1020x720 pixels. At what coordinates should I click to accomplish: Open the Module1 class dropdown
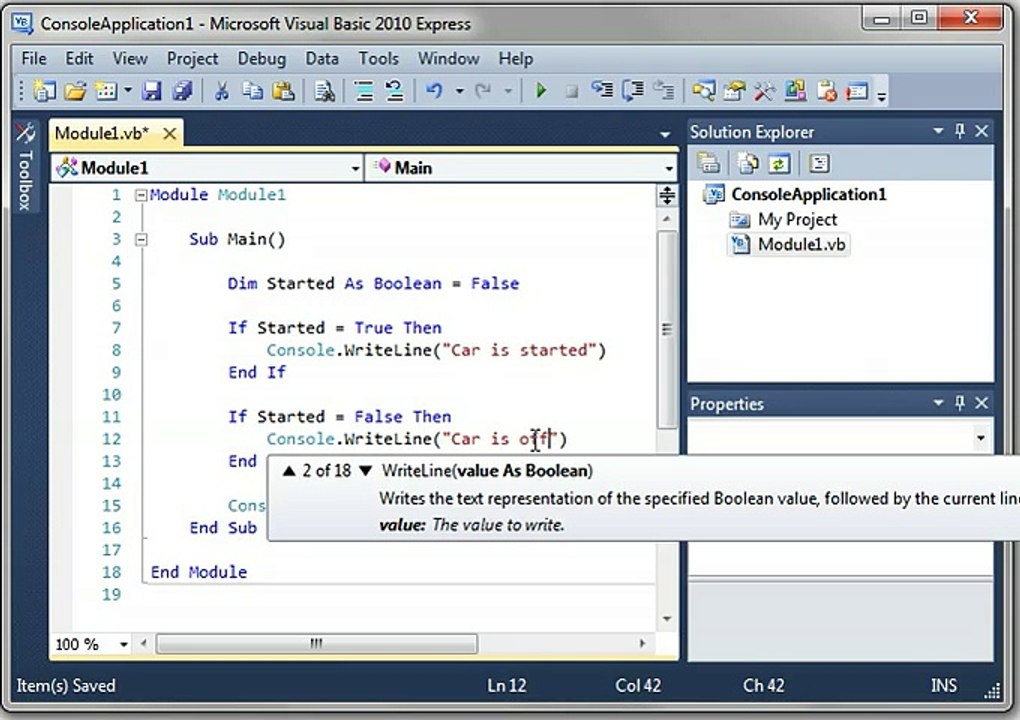click(x=355, y=168)
